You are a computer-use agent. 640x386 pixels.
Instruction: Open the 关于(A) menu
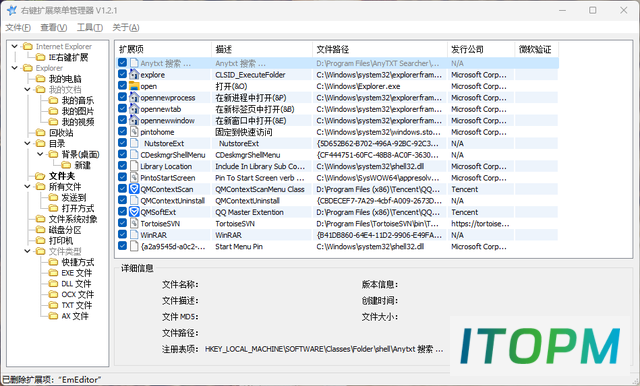(x=126, y=27)
